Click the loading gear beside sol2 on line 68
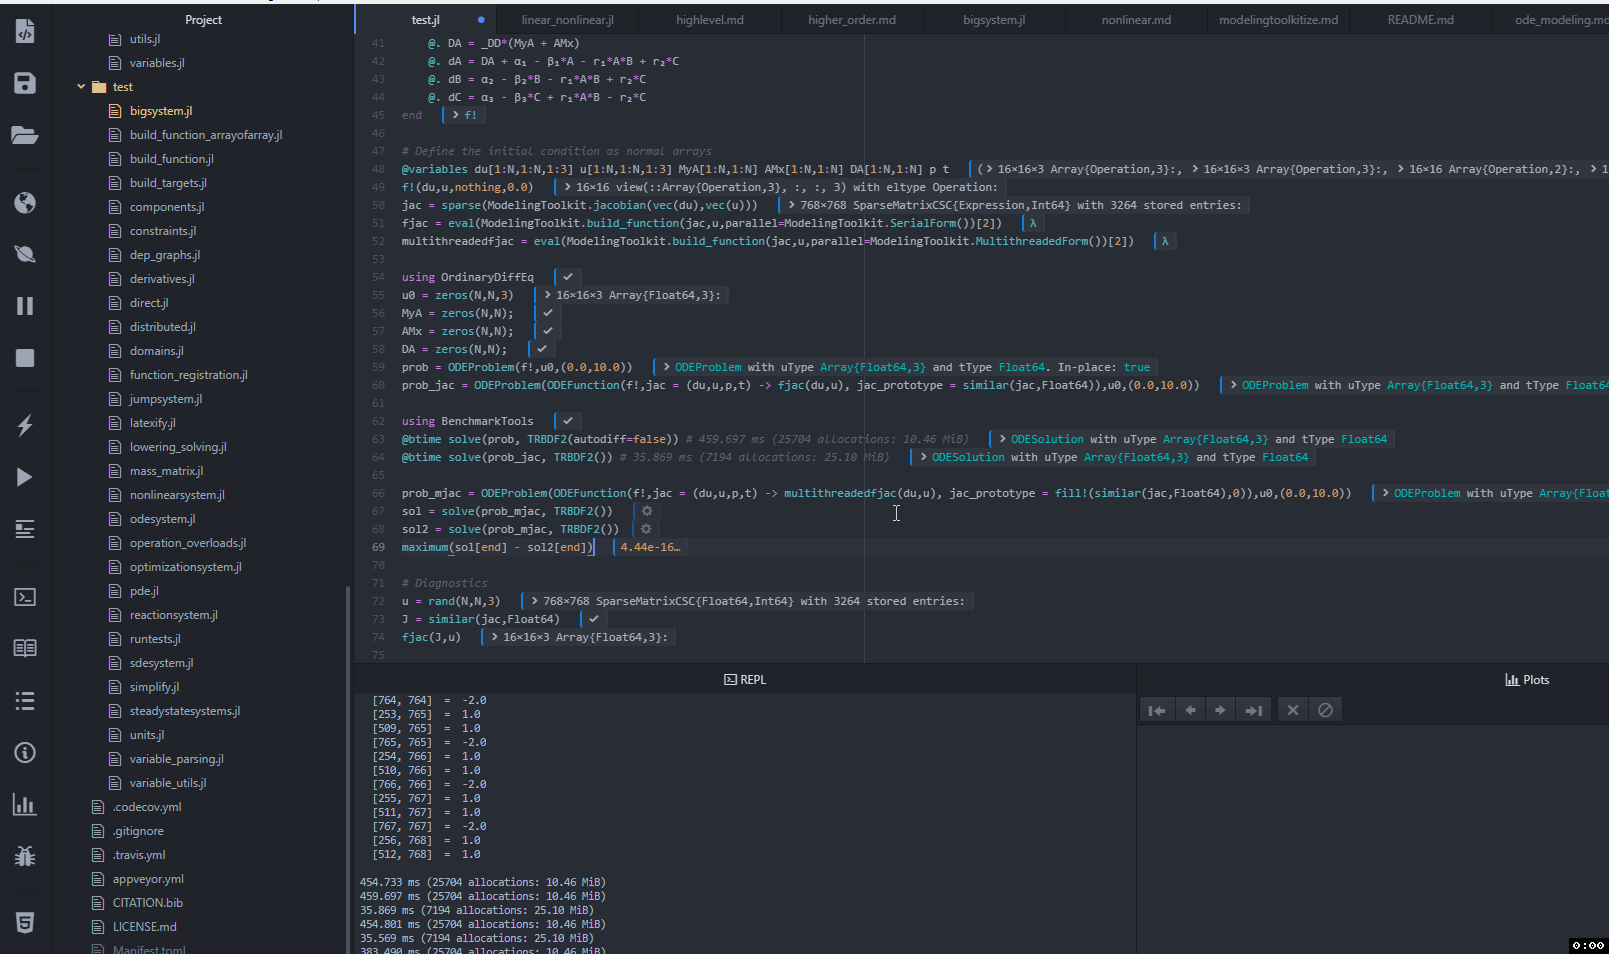This screenshot has height=954, width=1609. [x=646, y=529]
